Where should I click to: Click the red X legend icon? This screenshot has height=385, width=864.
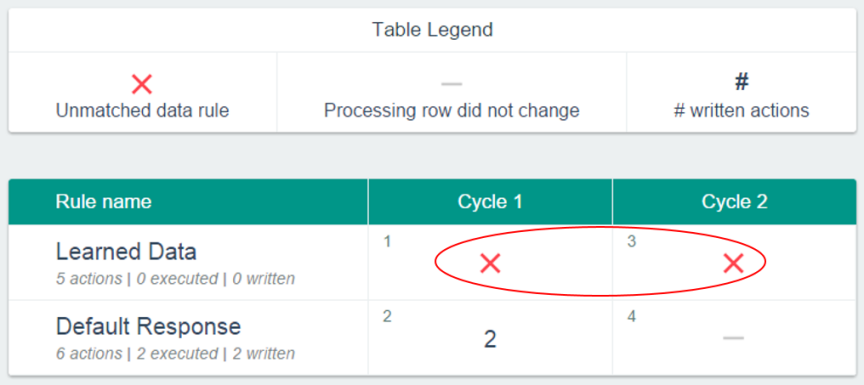pos(142,84)
